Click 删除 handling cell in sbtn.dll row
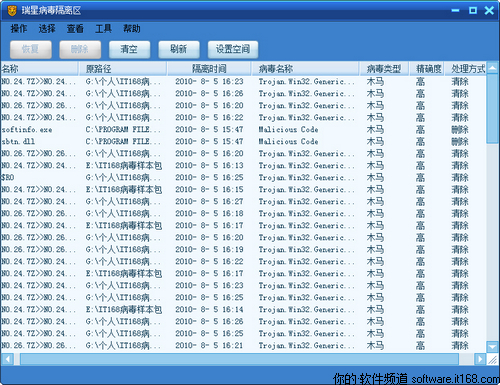The image size is (500, 385). tap(460, 141)
